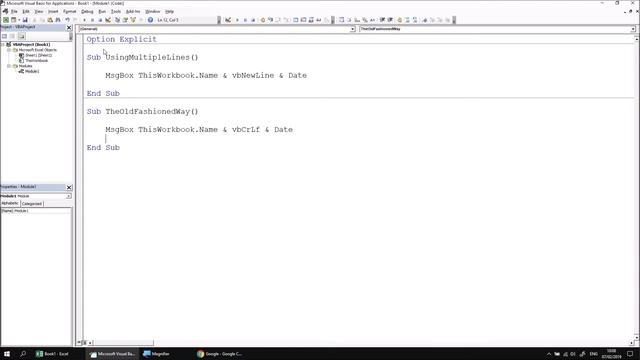Open the View menu
The width and height of the screenshot is (640, 360).
click(38, 11)
